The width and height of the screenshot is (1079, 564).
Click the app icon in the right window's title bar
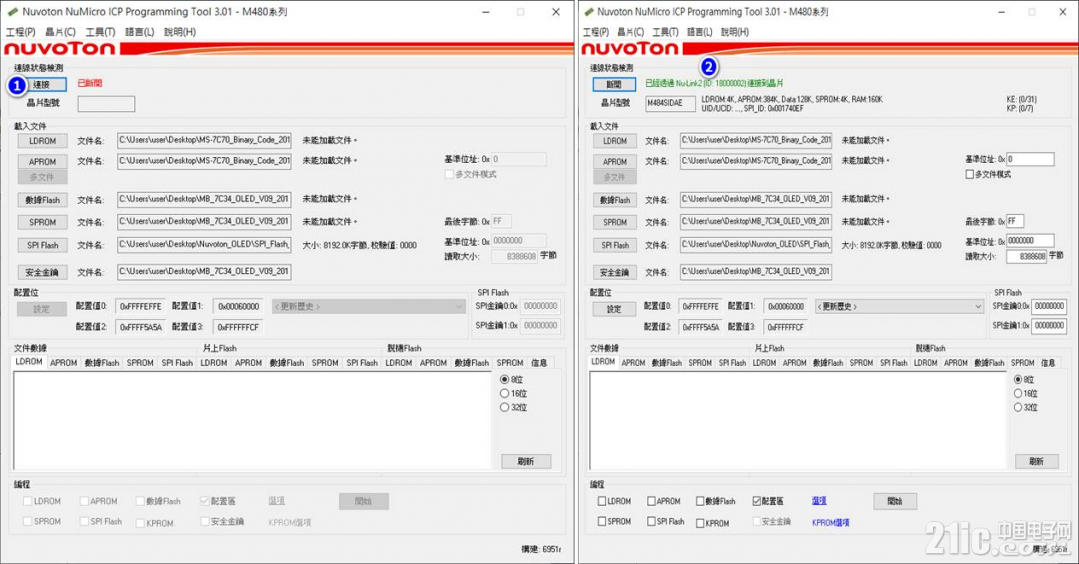click(588, 12)
